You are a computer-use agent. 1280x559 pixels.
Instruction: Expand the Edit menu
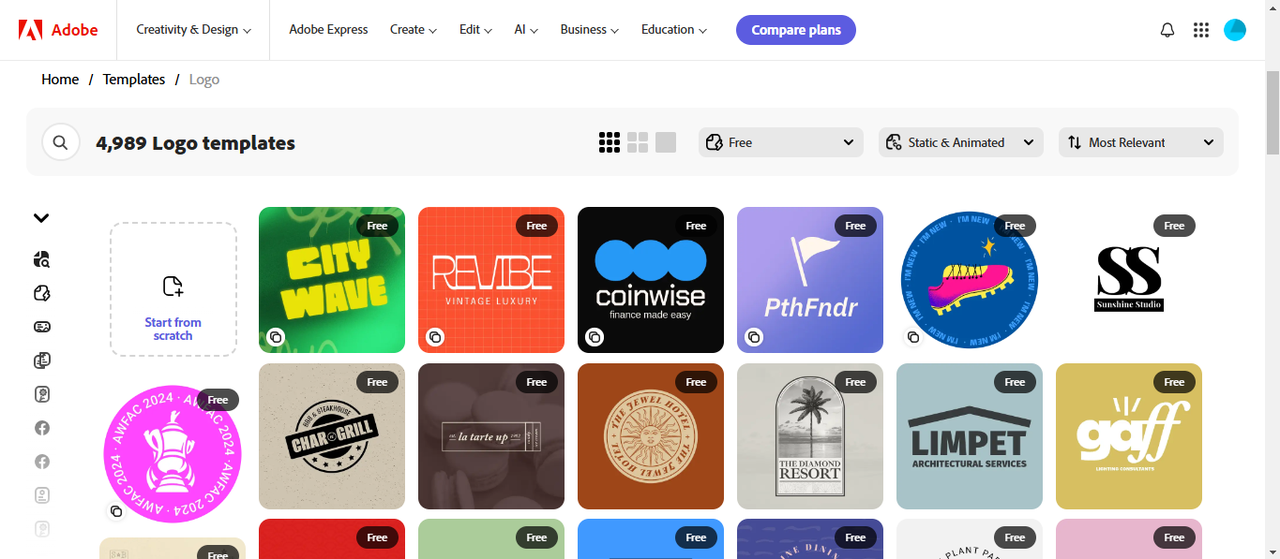476,30
